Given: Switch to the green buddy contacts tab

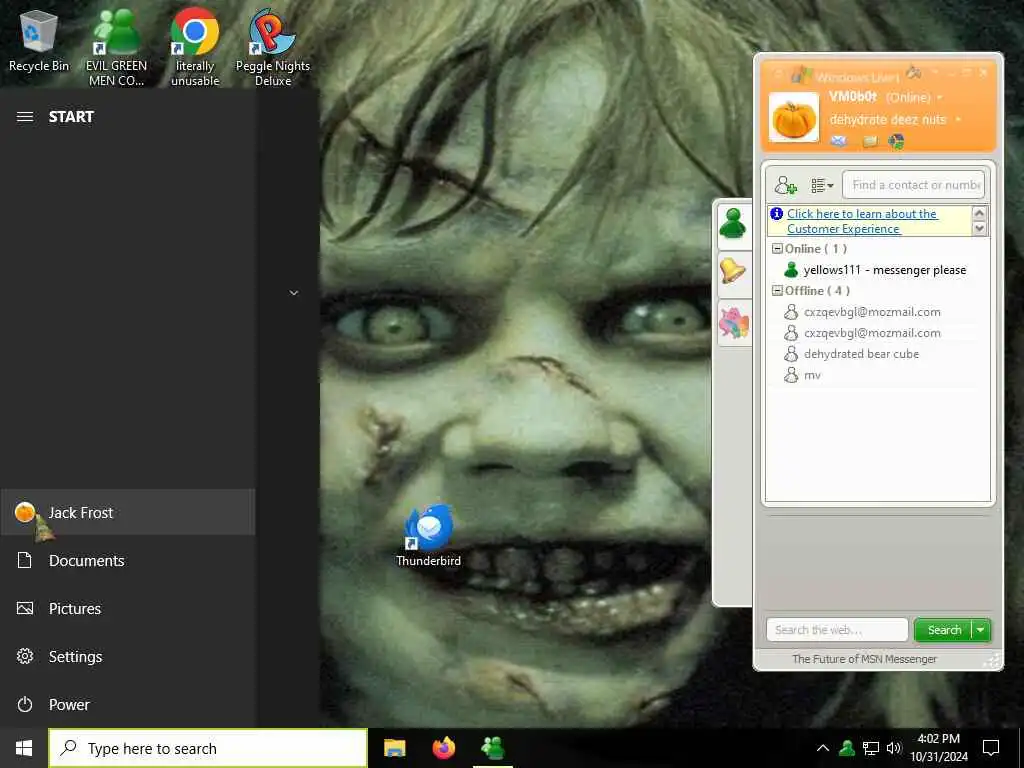Looking at the screenshot, I should click(x=733, y=225).
